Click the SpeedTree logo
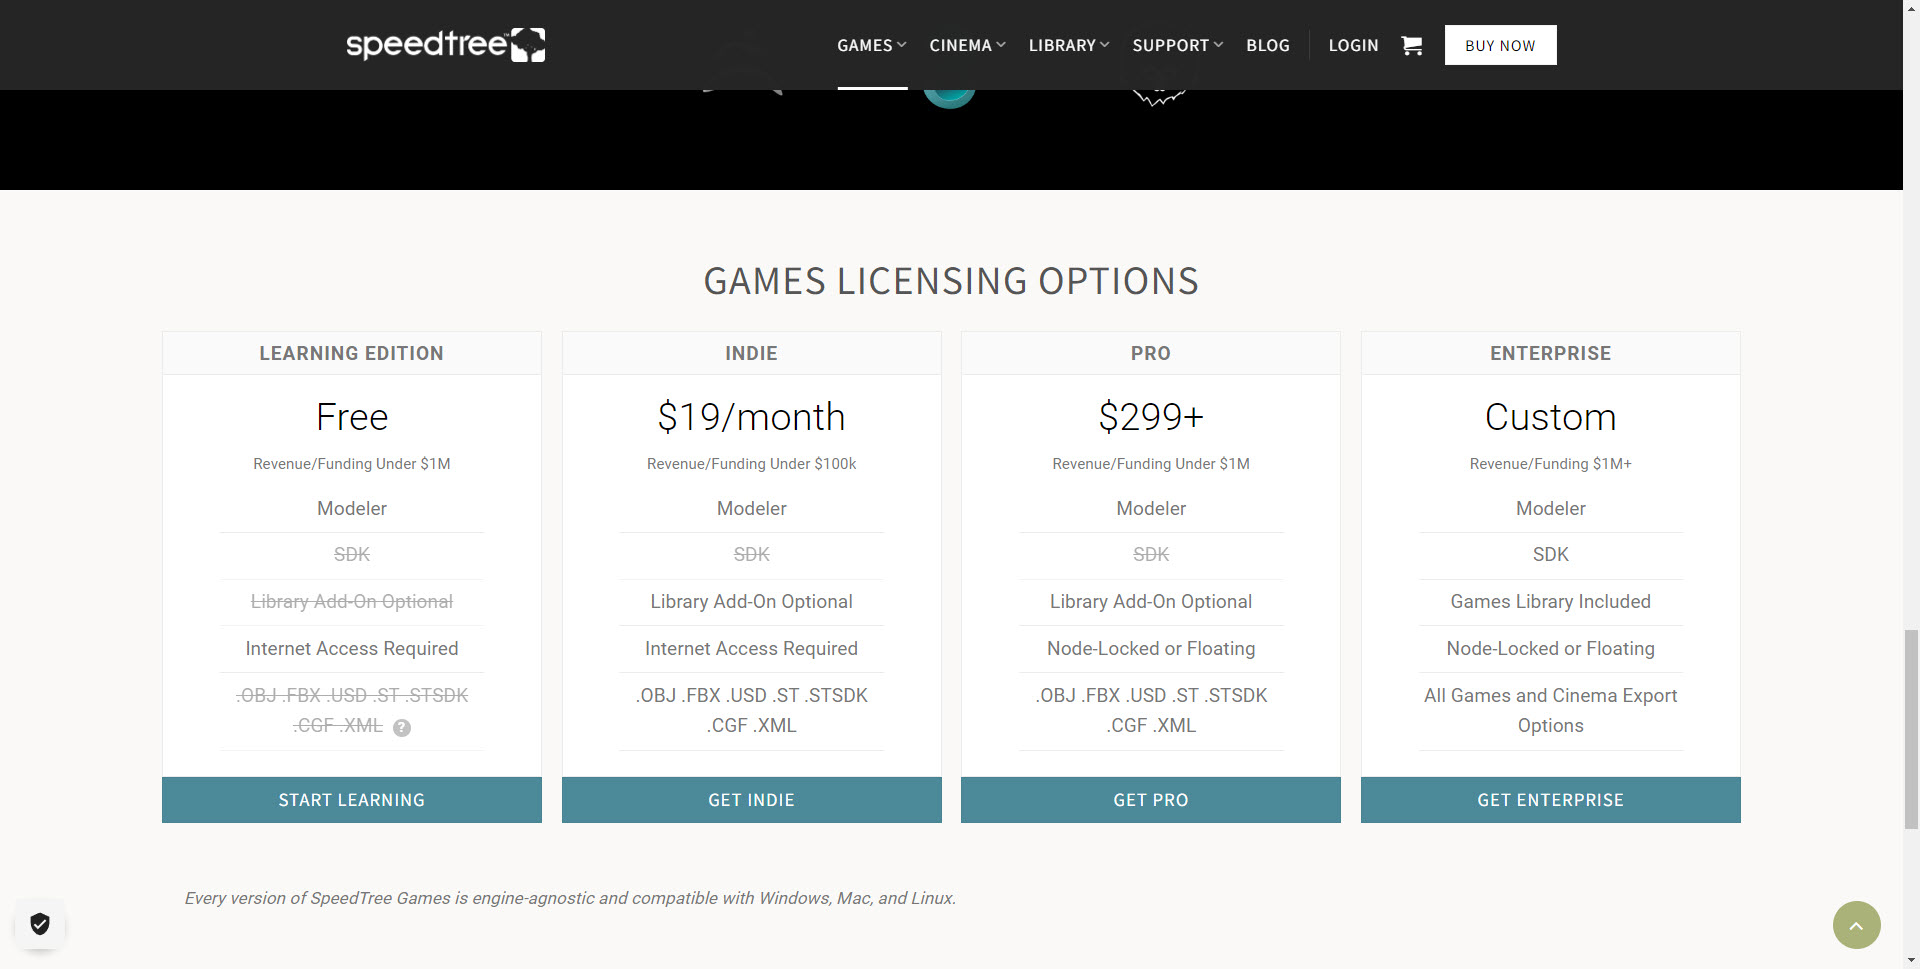 click(445, 45)
